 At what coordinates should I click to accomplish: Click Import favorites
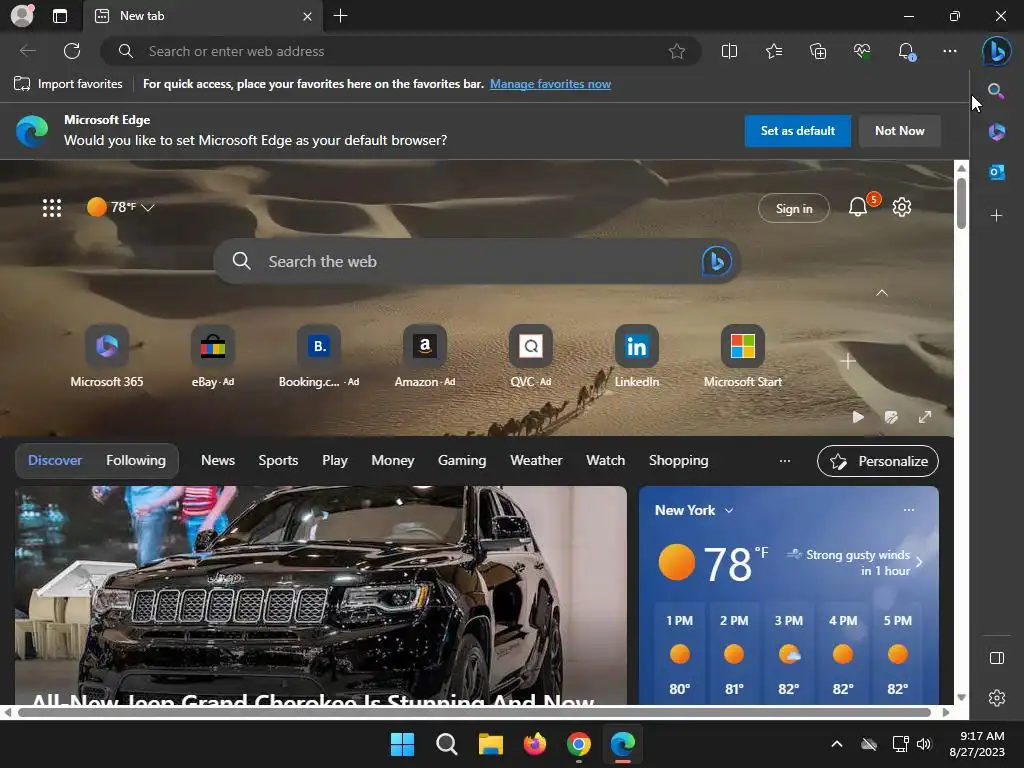[68, 84]
